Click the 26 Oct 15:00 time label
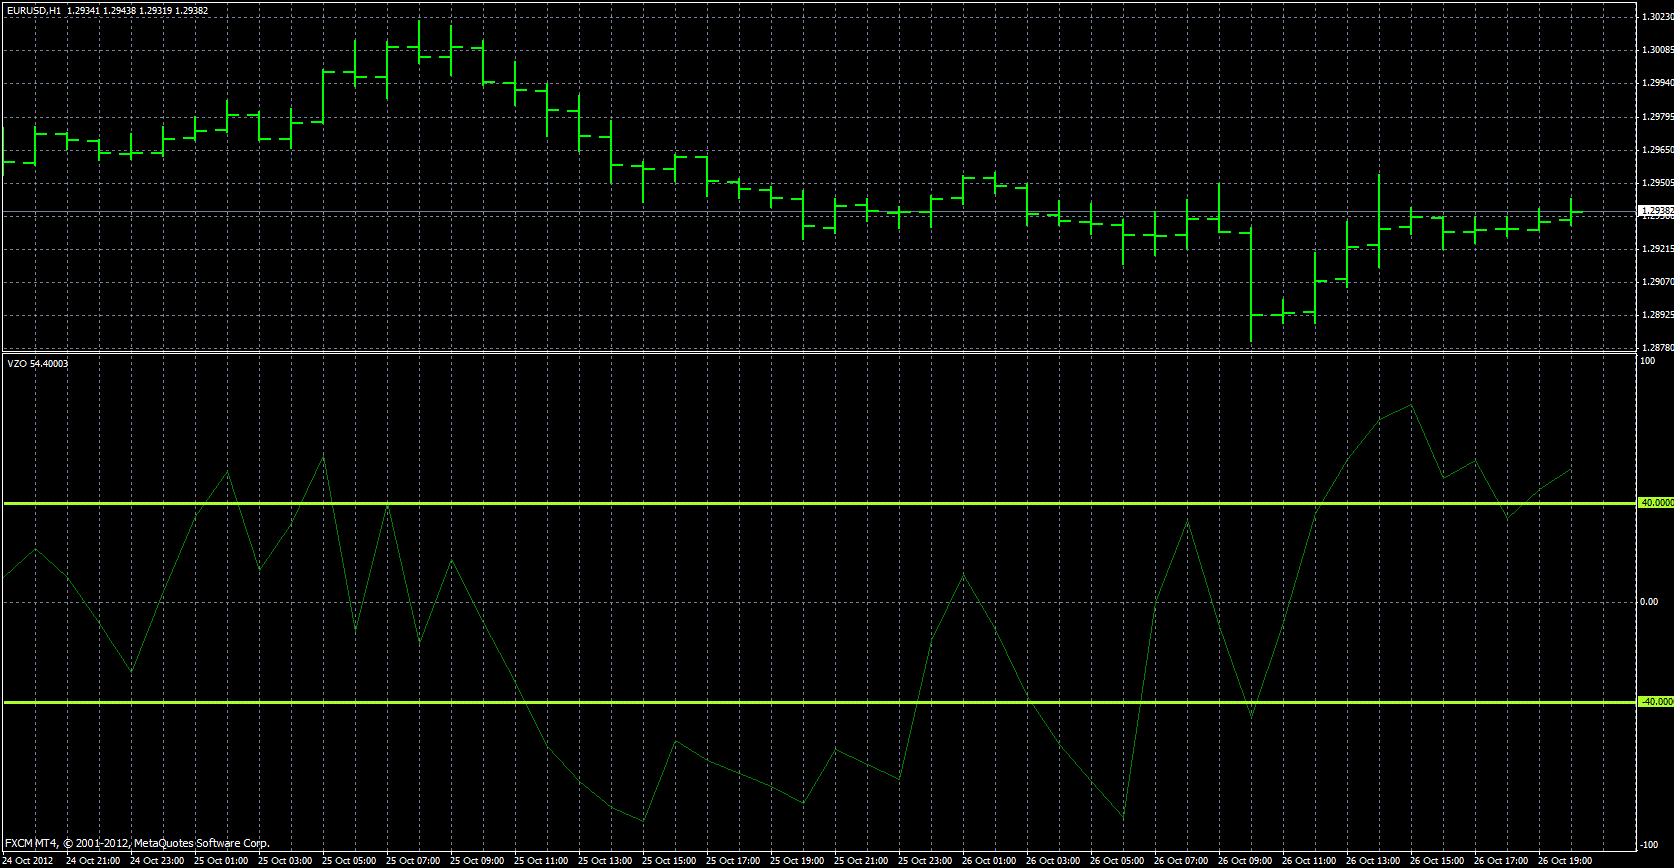The height and width of the screenshot is (868, 1674). coord(1437,861)
